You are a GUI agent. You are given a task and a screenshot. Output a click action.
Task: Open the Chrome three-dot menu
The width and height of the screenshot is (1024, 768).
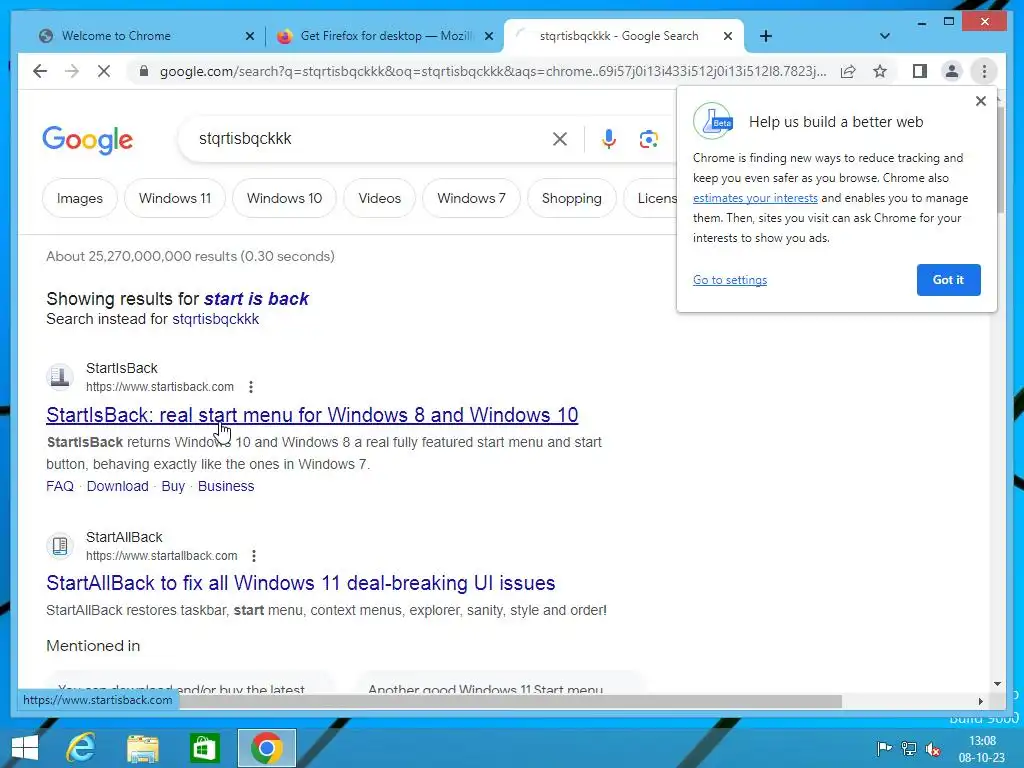coord(984,71)
